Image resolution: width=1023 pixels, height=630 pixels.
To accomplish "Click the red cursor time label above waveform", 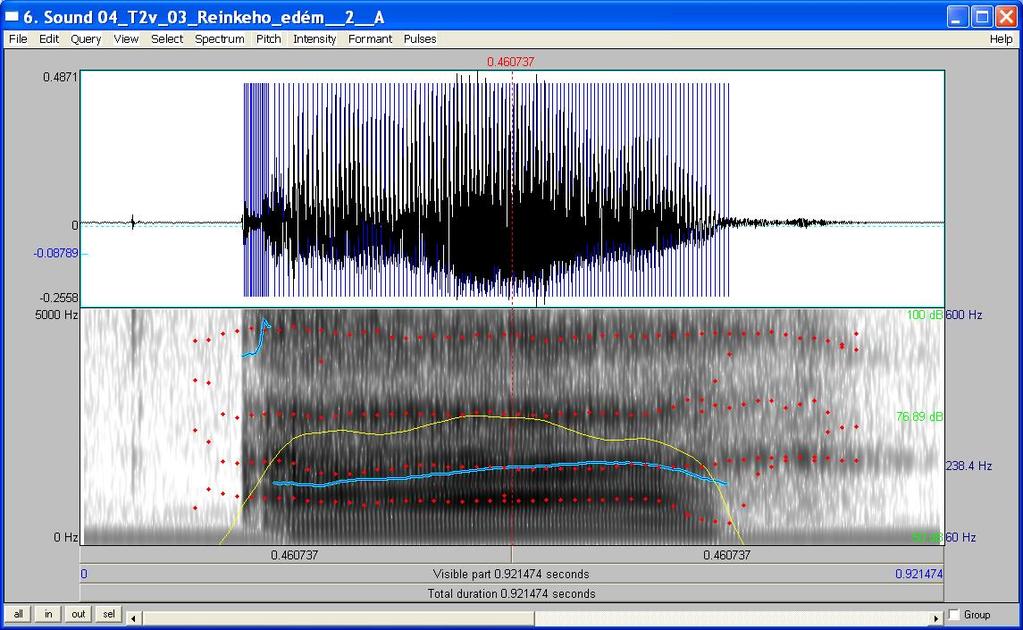I will [x=511, y=62].
